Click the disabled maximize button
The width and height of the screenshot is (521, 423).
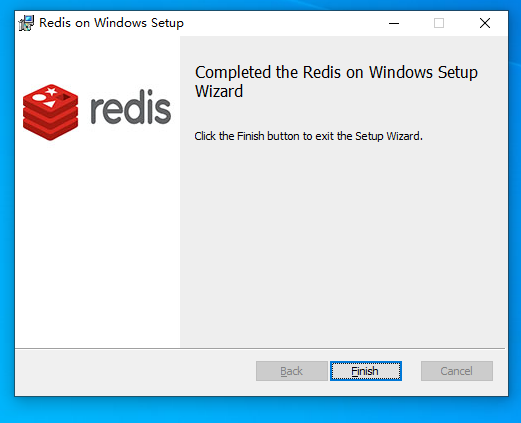[439, 23]
